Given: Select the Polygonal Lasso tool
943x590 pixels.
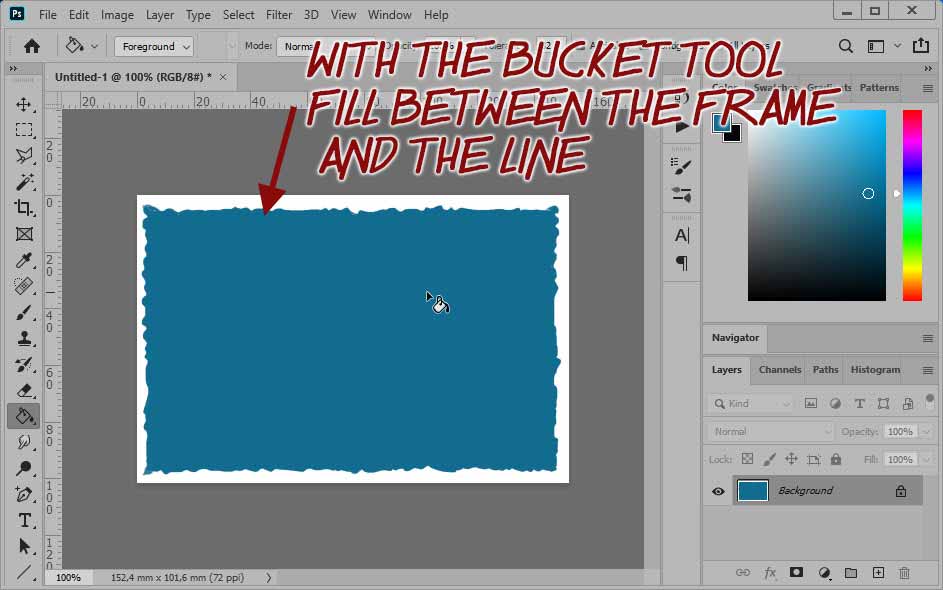Looking at the screenshot, I should pos(24,156).
